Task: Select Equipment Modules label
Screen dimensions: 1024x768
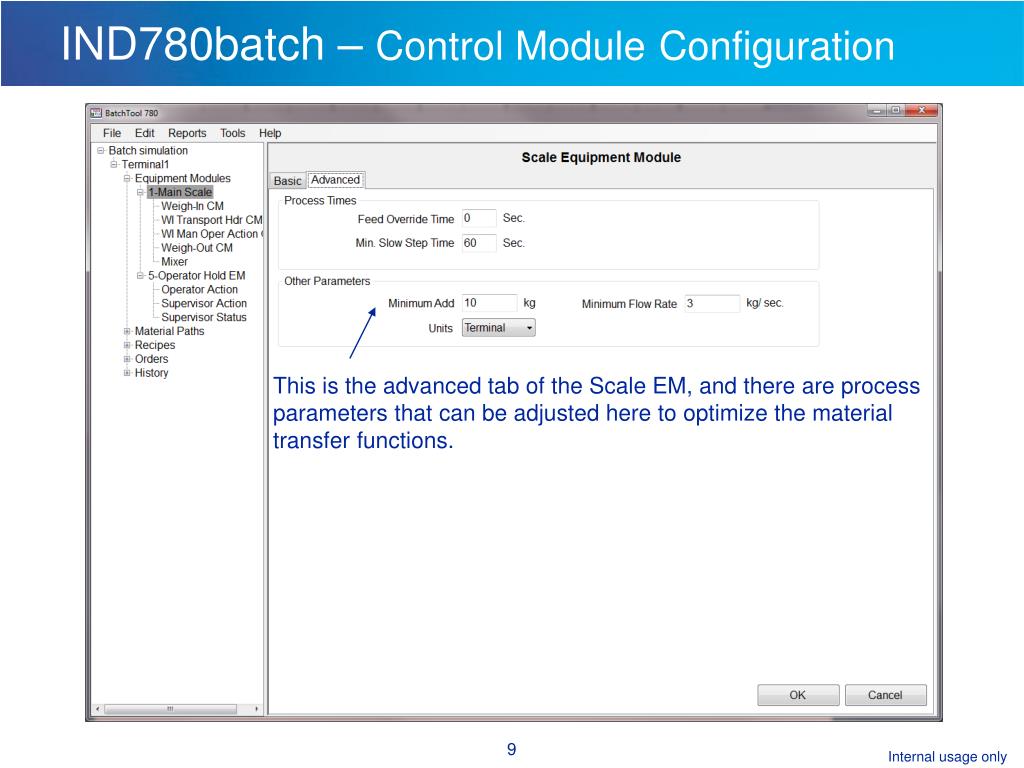Action: [182, 178]
